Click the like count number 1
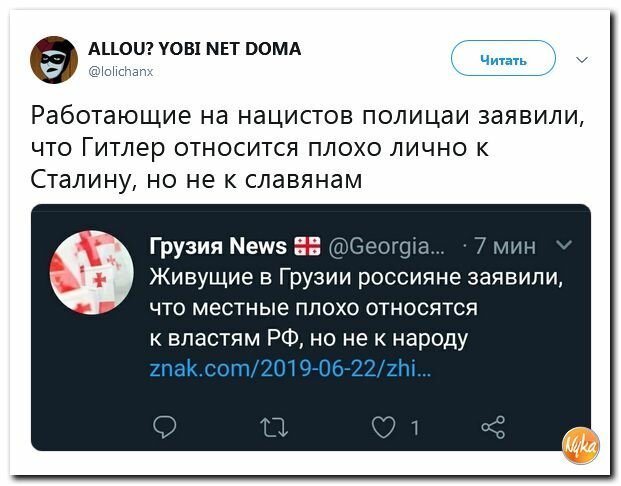Image resolution: width=621 pixels, height=486 pixels. tap(415, 428)
